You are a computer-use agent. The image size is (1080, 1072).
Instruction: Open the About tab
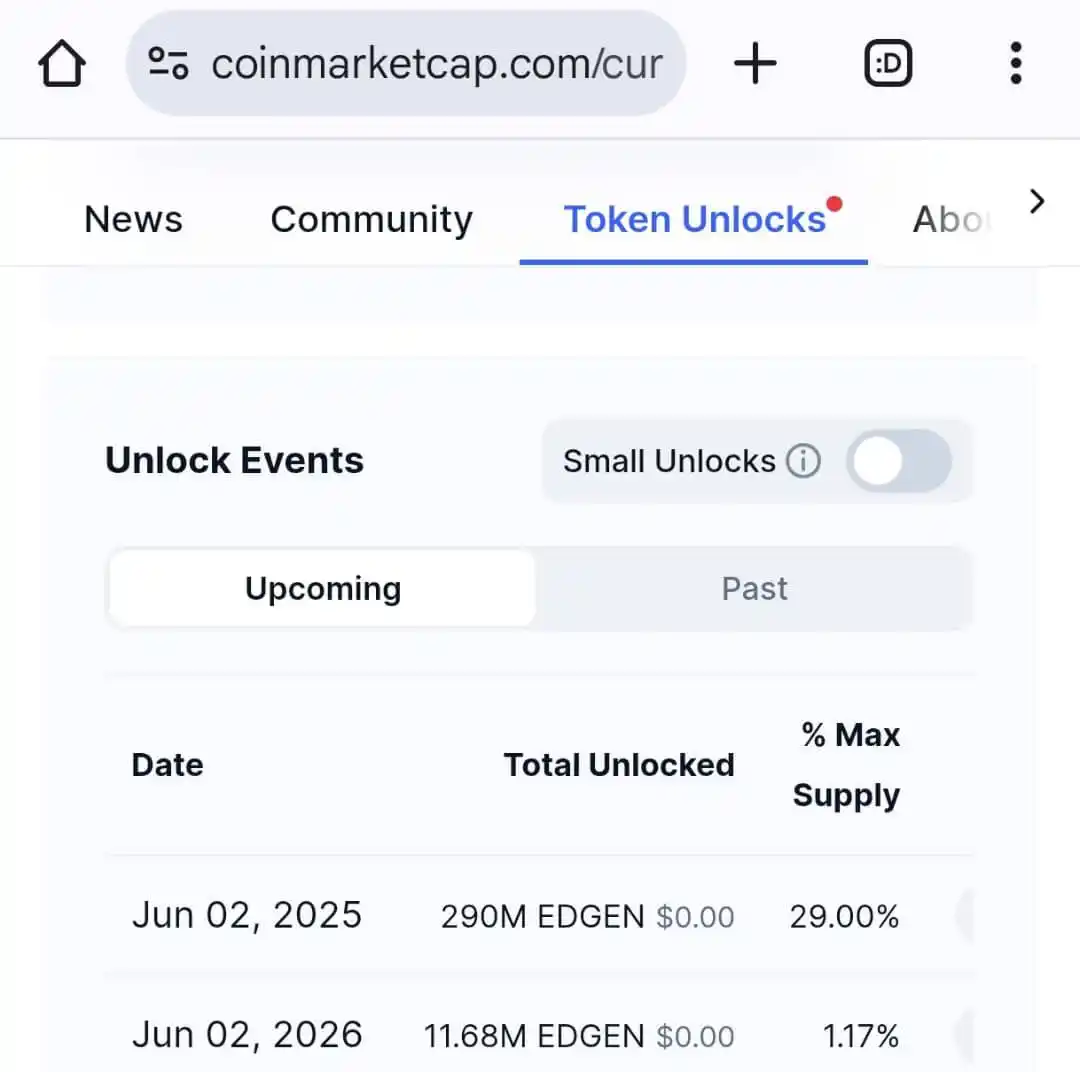[950, 219]
